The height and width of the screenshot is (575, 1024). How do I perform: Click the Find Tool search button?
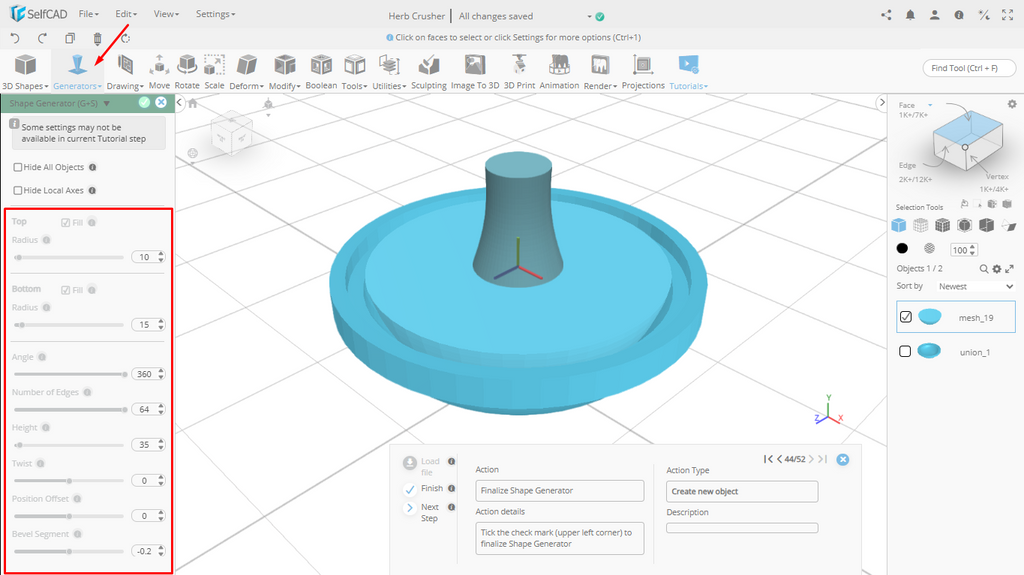pos(969,68)
